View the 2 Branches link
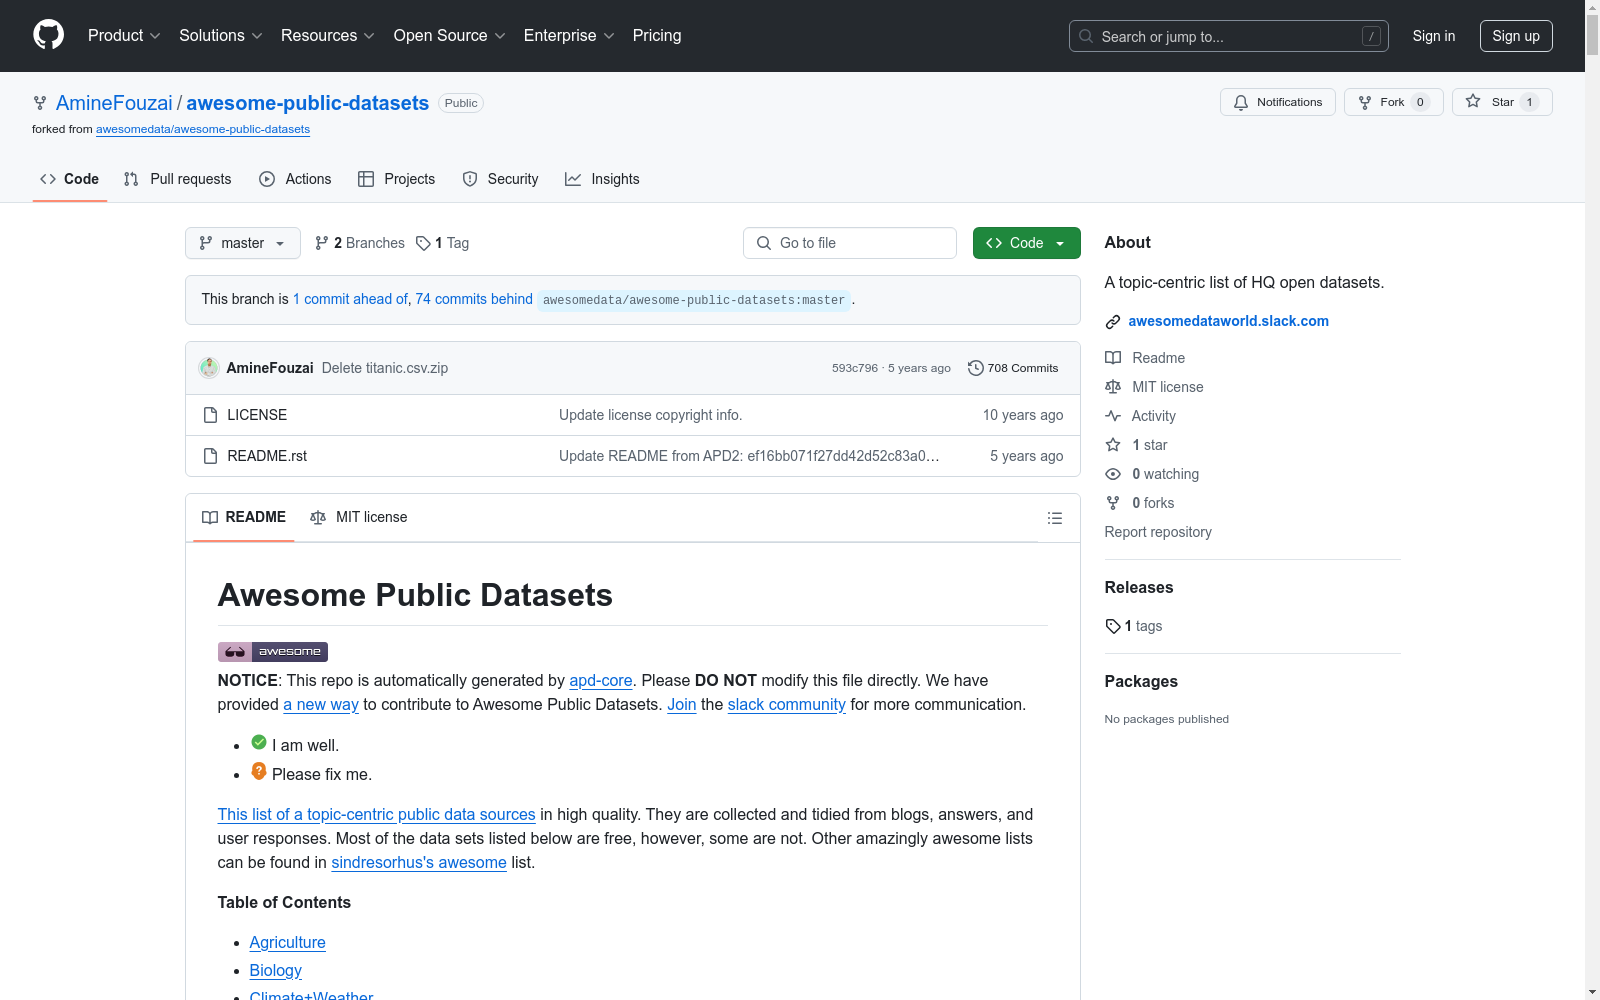 [360, 243]
